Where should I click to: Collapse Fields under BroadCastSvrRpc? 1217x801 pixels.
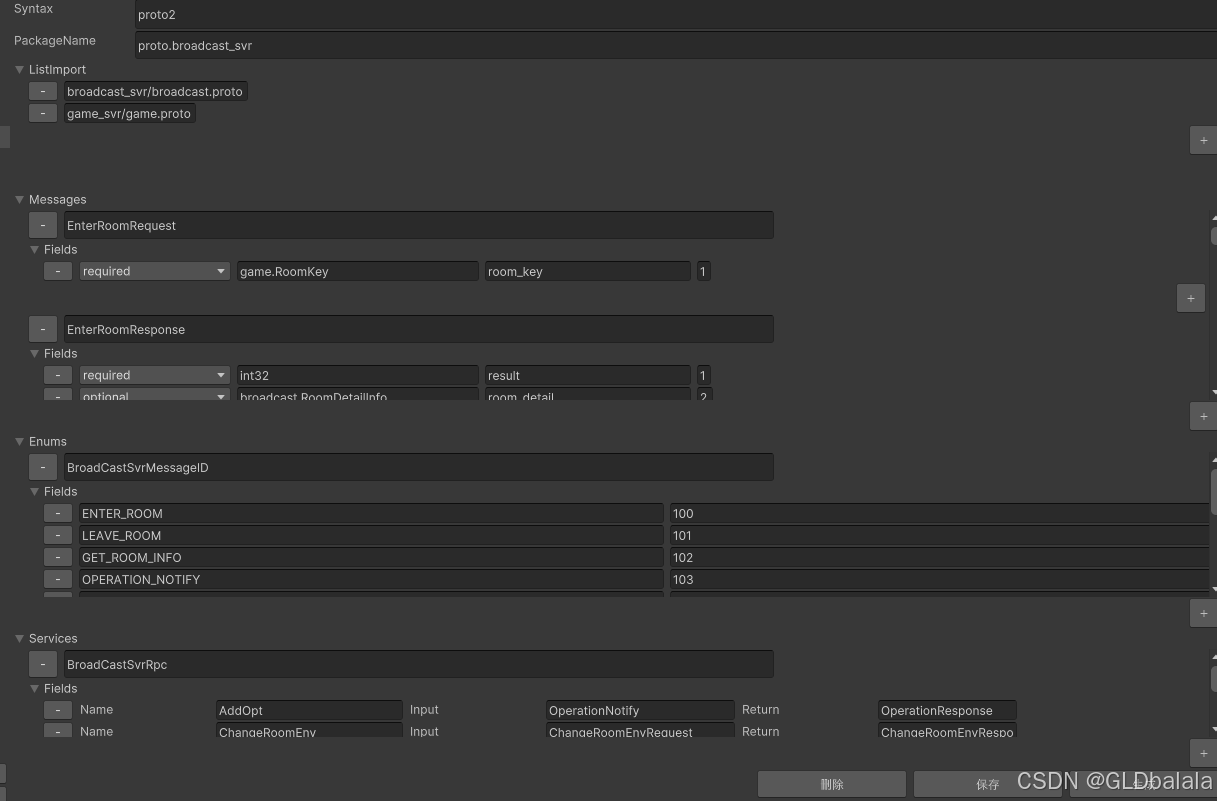click(35, 689)
